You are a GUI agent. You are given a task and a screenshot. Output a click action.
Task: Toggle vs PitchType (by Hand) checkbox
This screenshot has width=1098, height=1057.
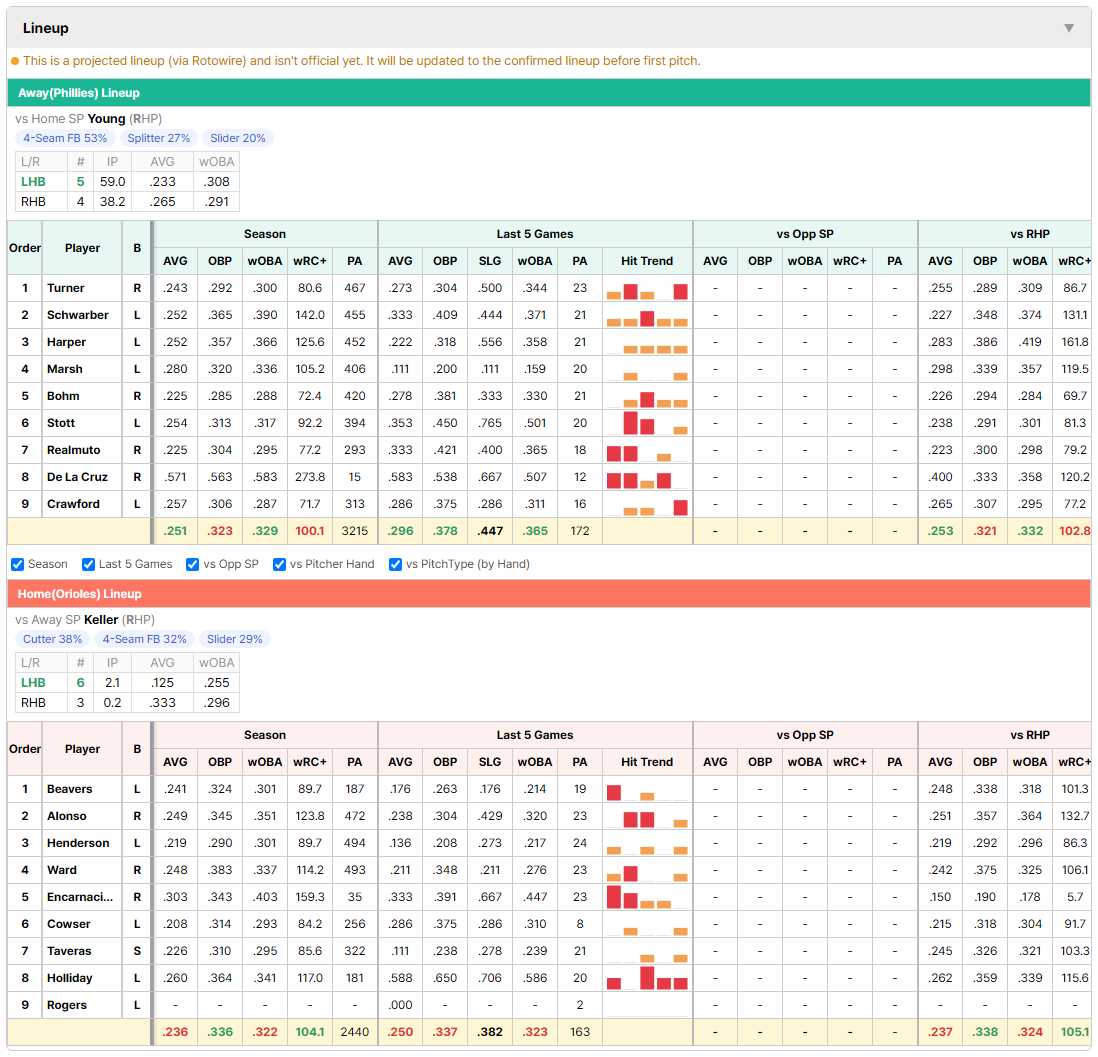396,565
